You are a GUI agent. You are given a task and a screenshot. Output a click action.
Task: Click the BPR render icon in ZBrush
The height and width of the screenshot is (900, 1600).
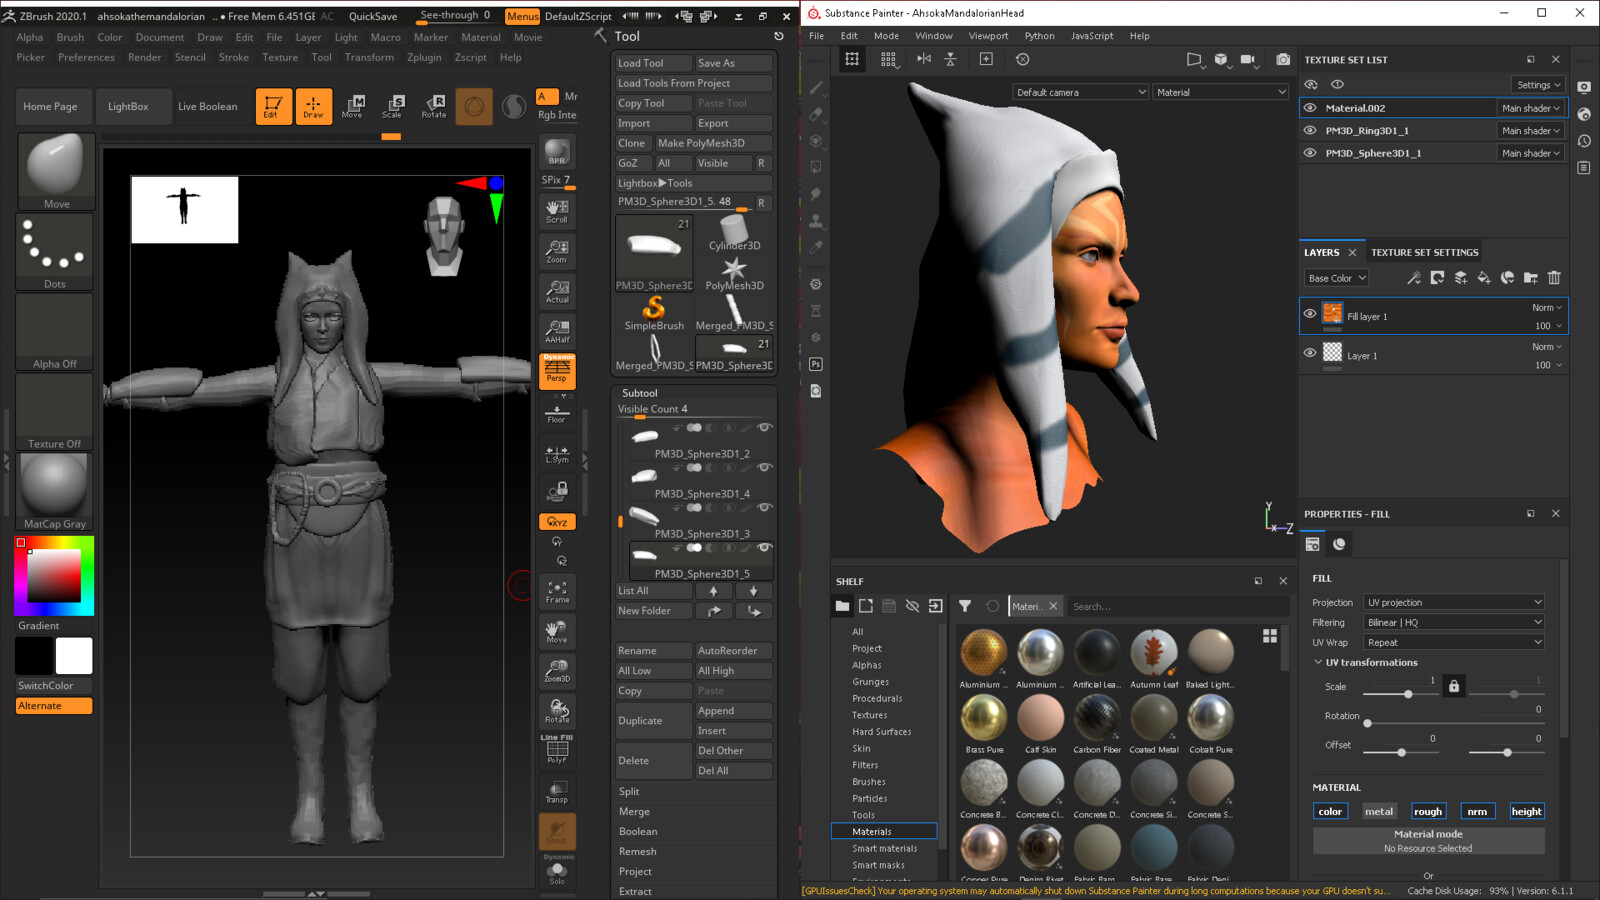coord(557,152)
